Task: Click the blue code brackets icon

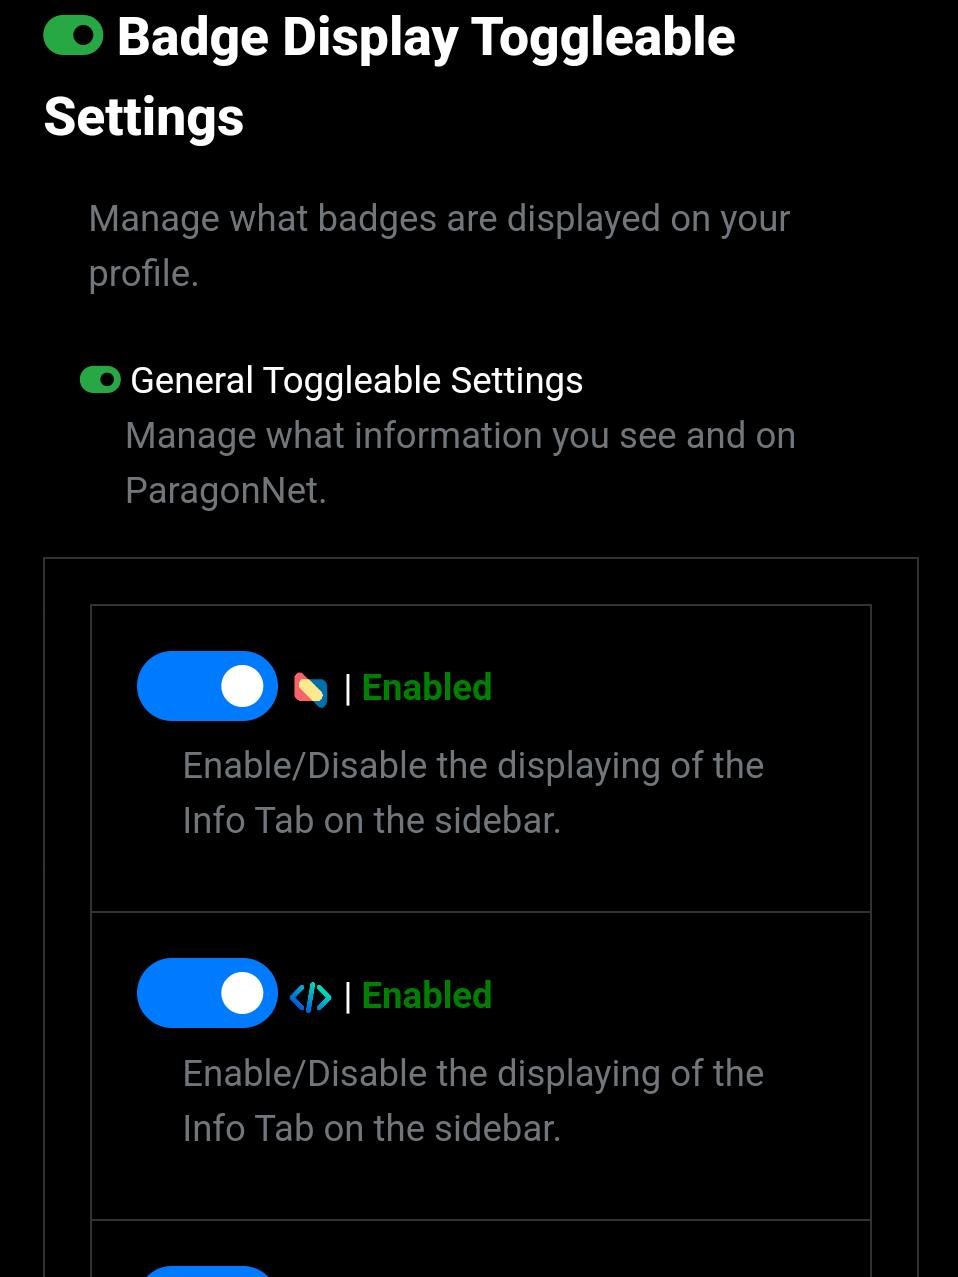Action: pos(310,996)
